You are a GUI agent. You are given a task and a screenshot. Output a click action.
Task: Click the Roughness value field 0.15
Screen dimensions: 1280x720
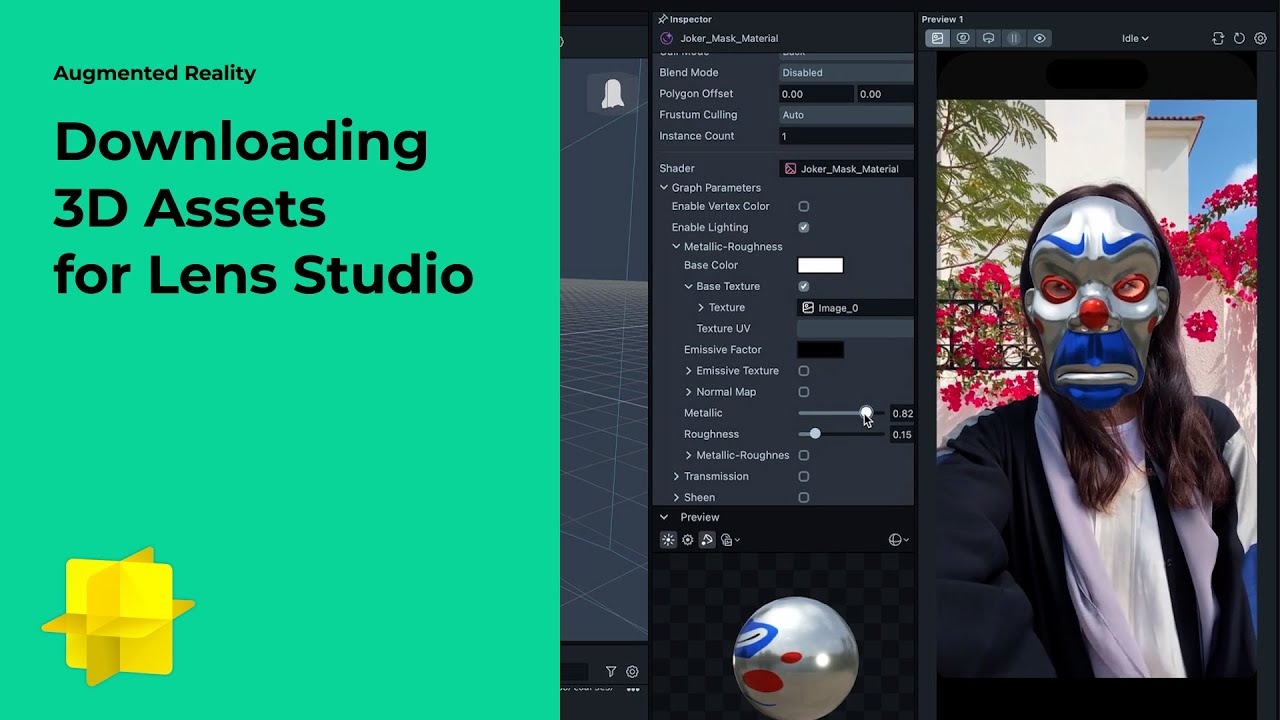902,435
